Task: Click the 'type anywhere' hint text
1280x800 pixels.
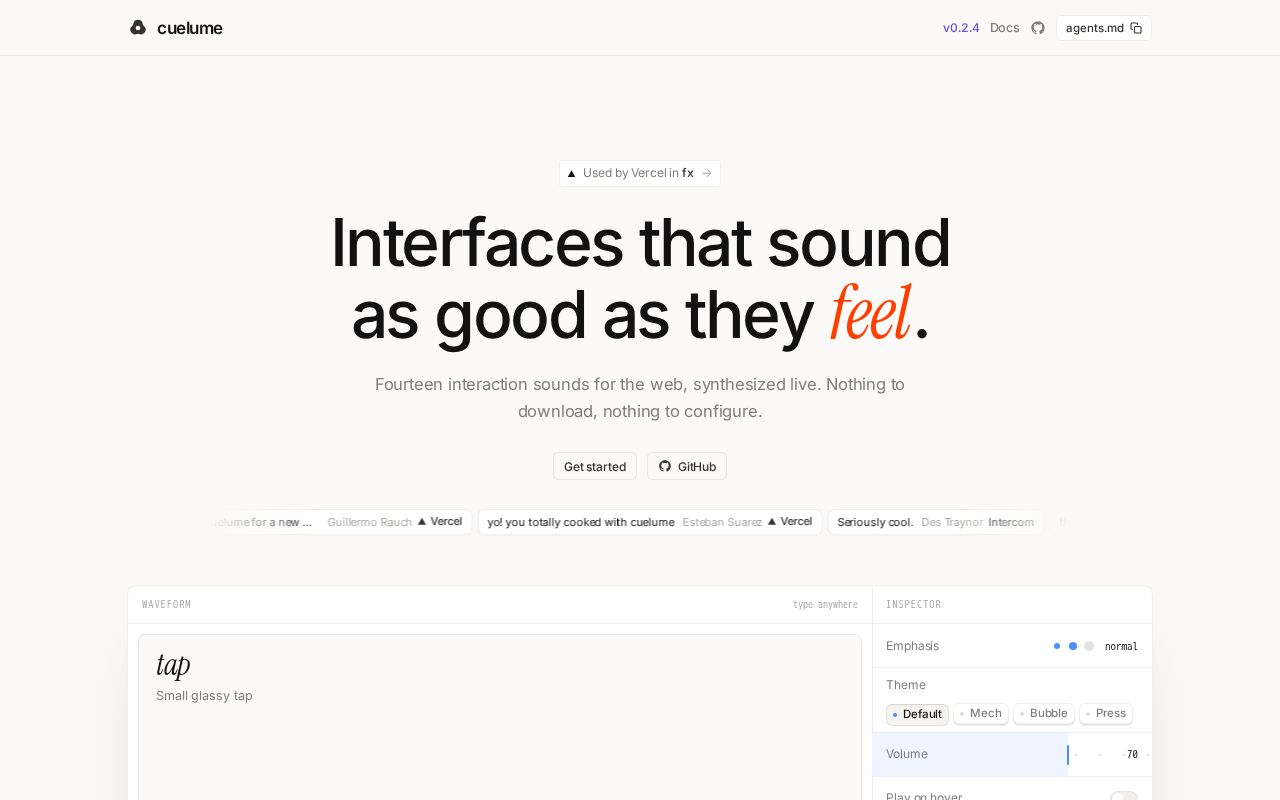Action: click(825, 605)
